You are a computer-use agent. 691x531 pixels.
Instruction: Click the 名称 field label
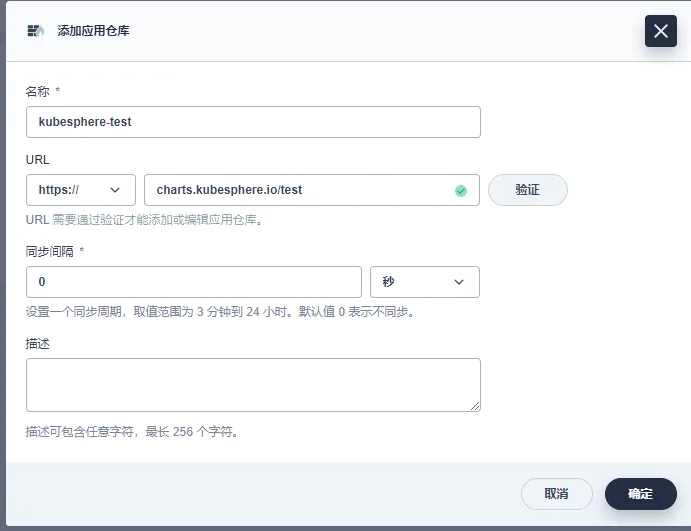37,91
